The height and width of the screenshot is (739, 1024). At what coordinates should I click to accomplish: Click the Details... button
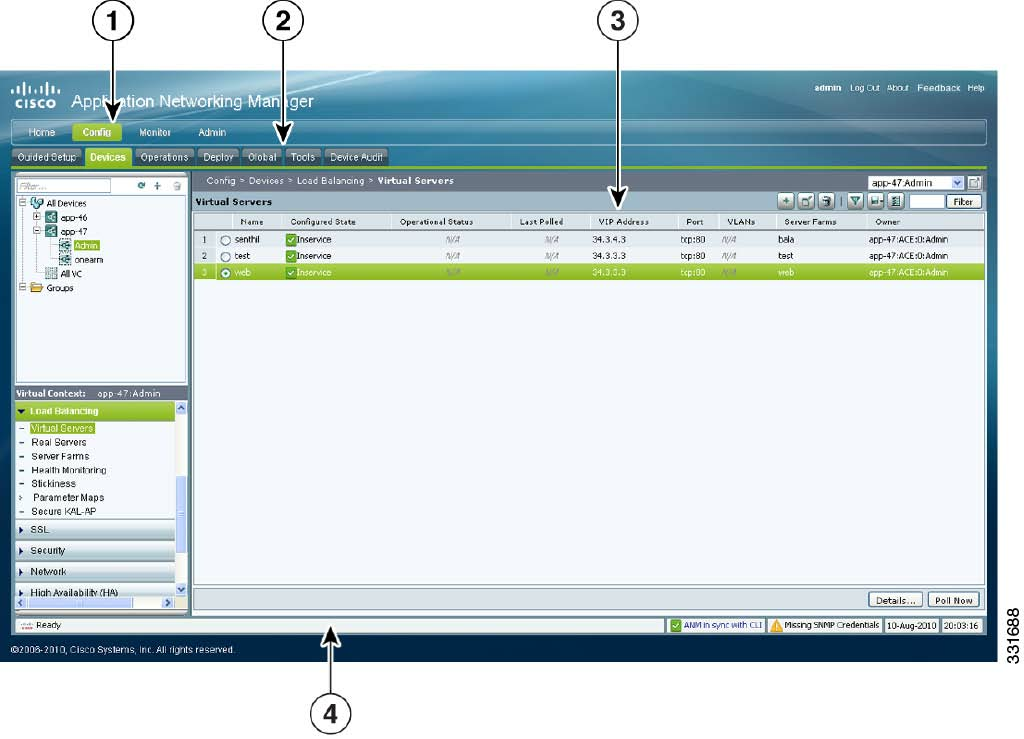(895, 600)
